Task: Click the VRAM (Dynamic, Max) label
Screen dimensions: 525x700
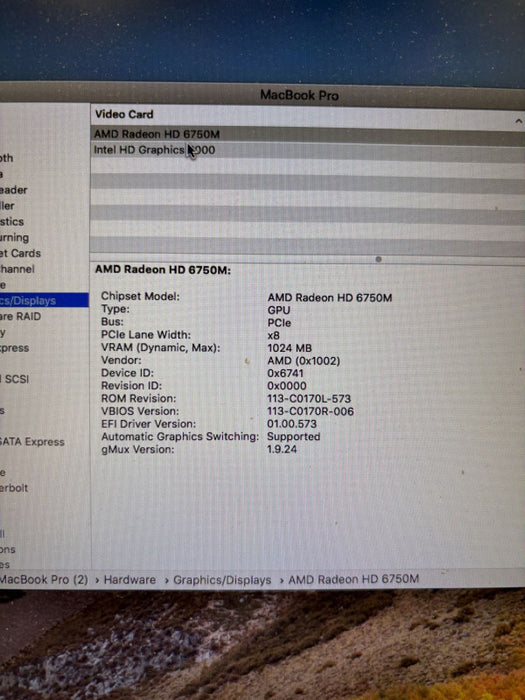Action: click(161, 348)
